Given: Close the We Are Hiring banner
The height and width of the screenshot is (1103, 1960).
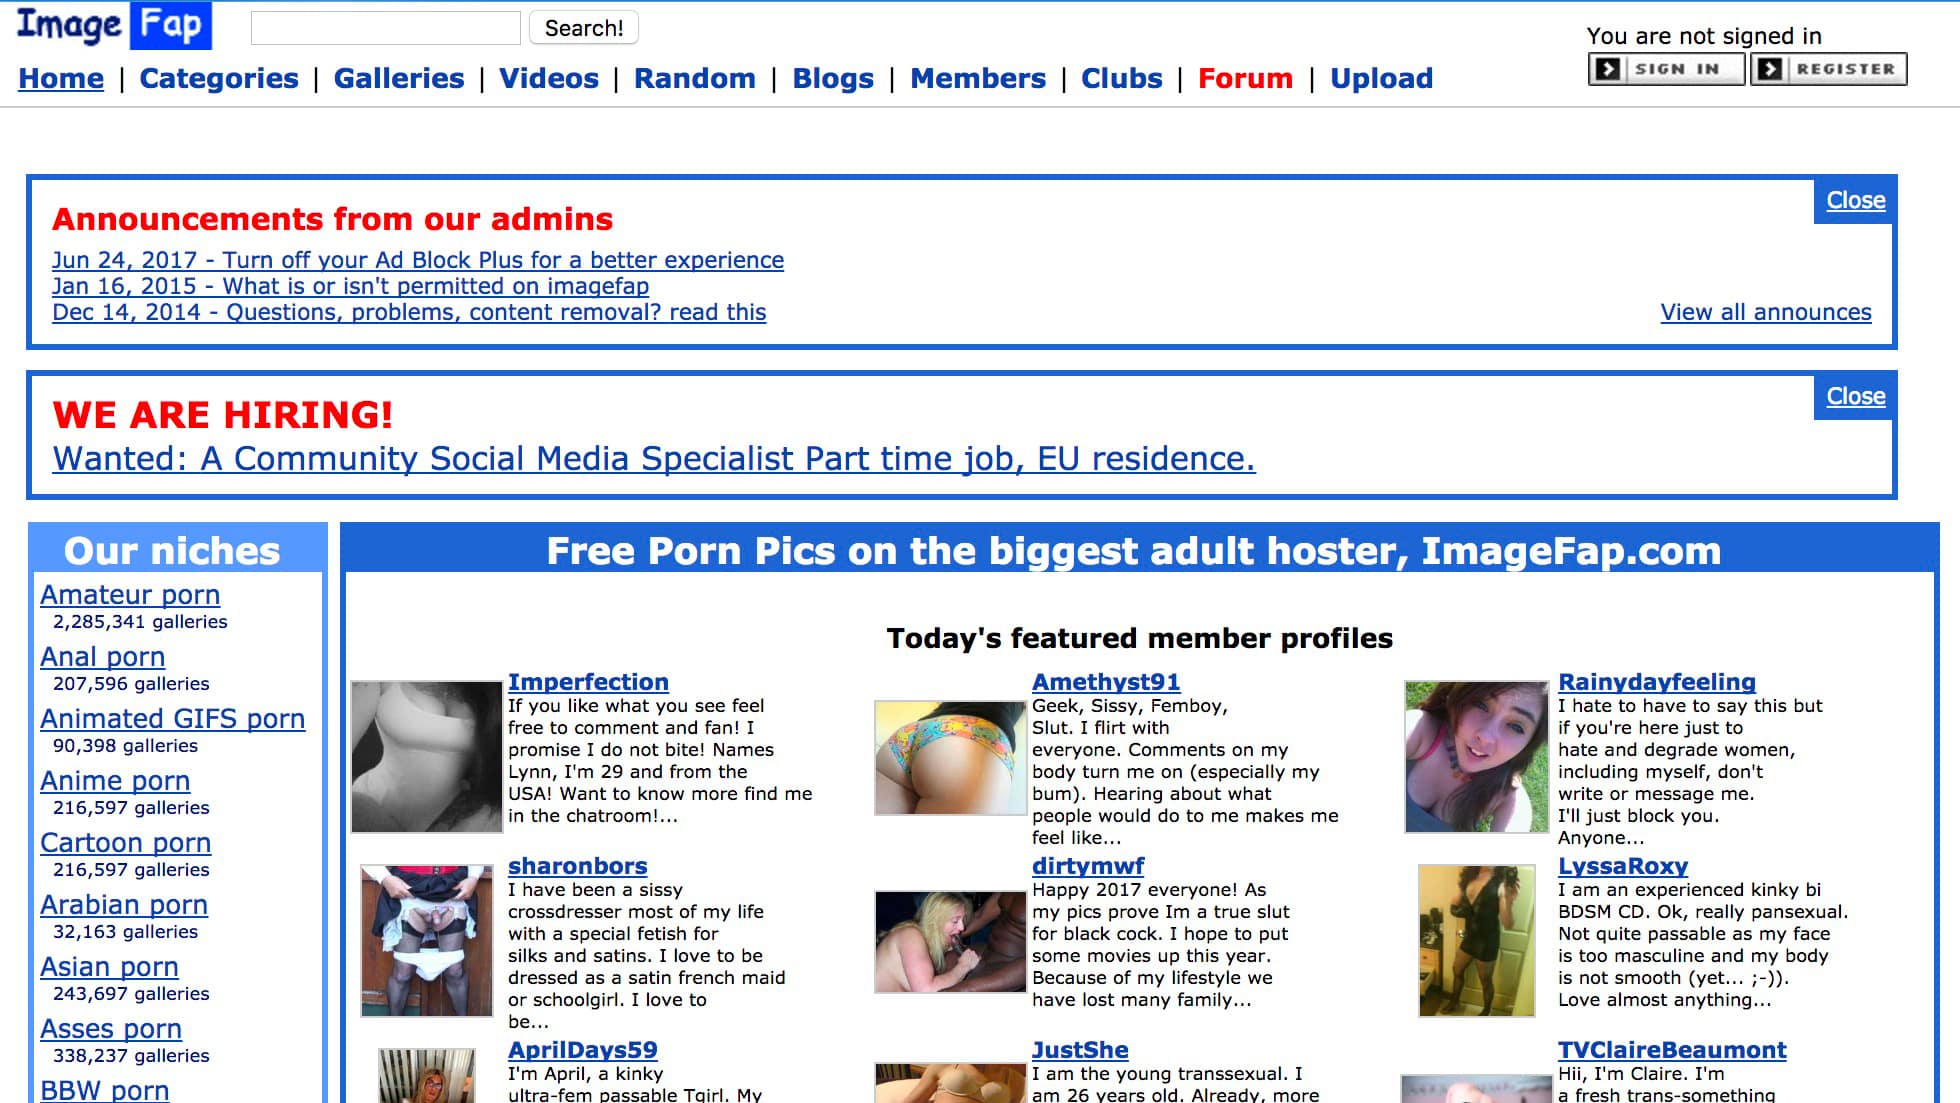Looking at the screenshot, I should click(1855, 396).
